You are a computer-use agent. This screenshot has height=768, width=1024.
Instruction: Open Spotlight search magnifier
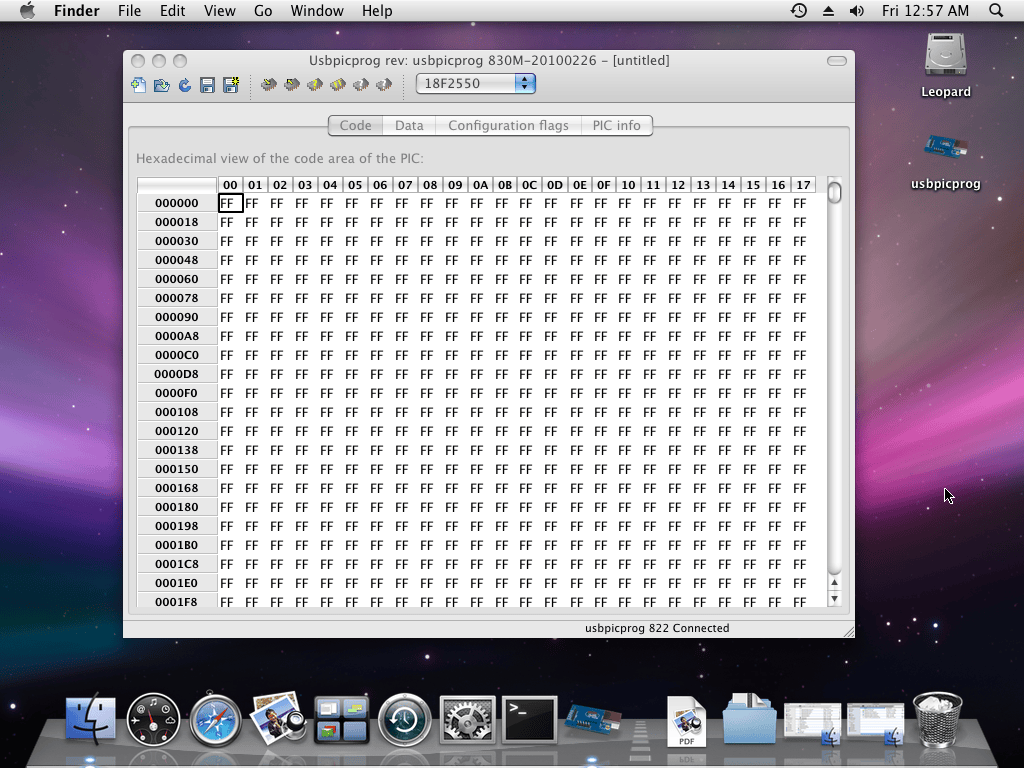996,10
